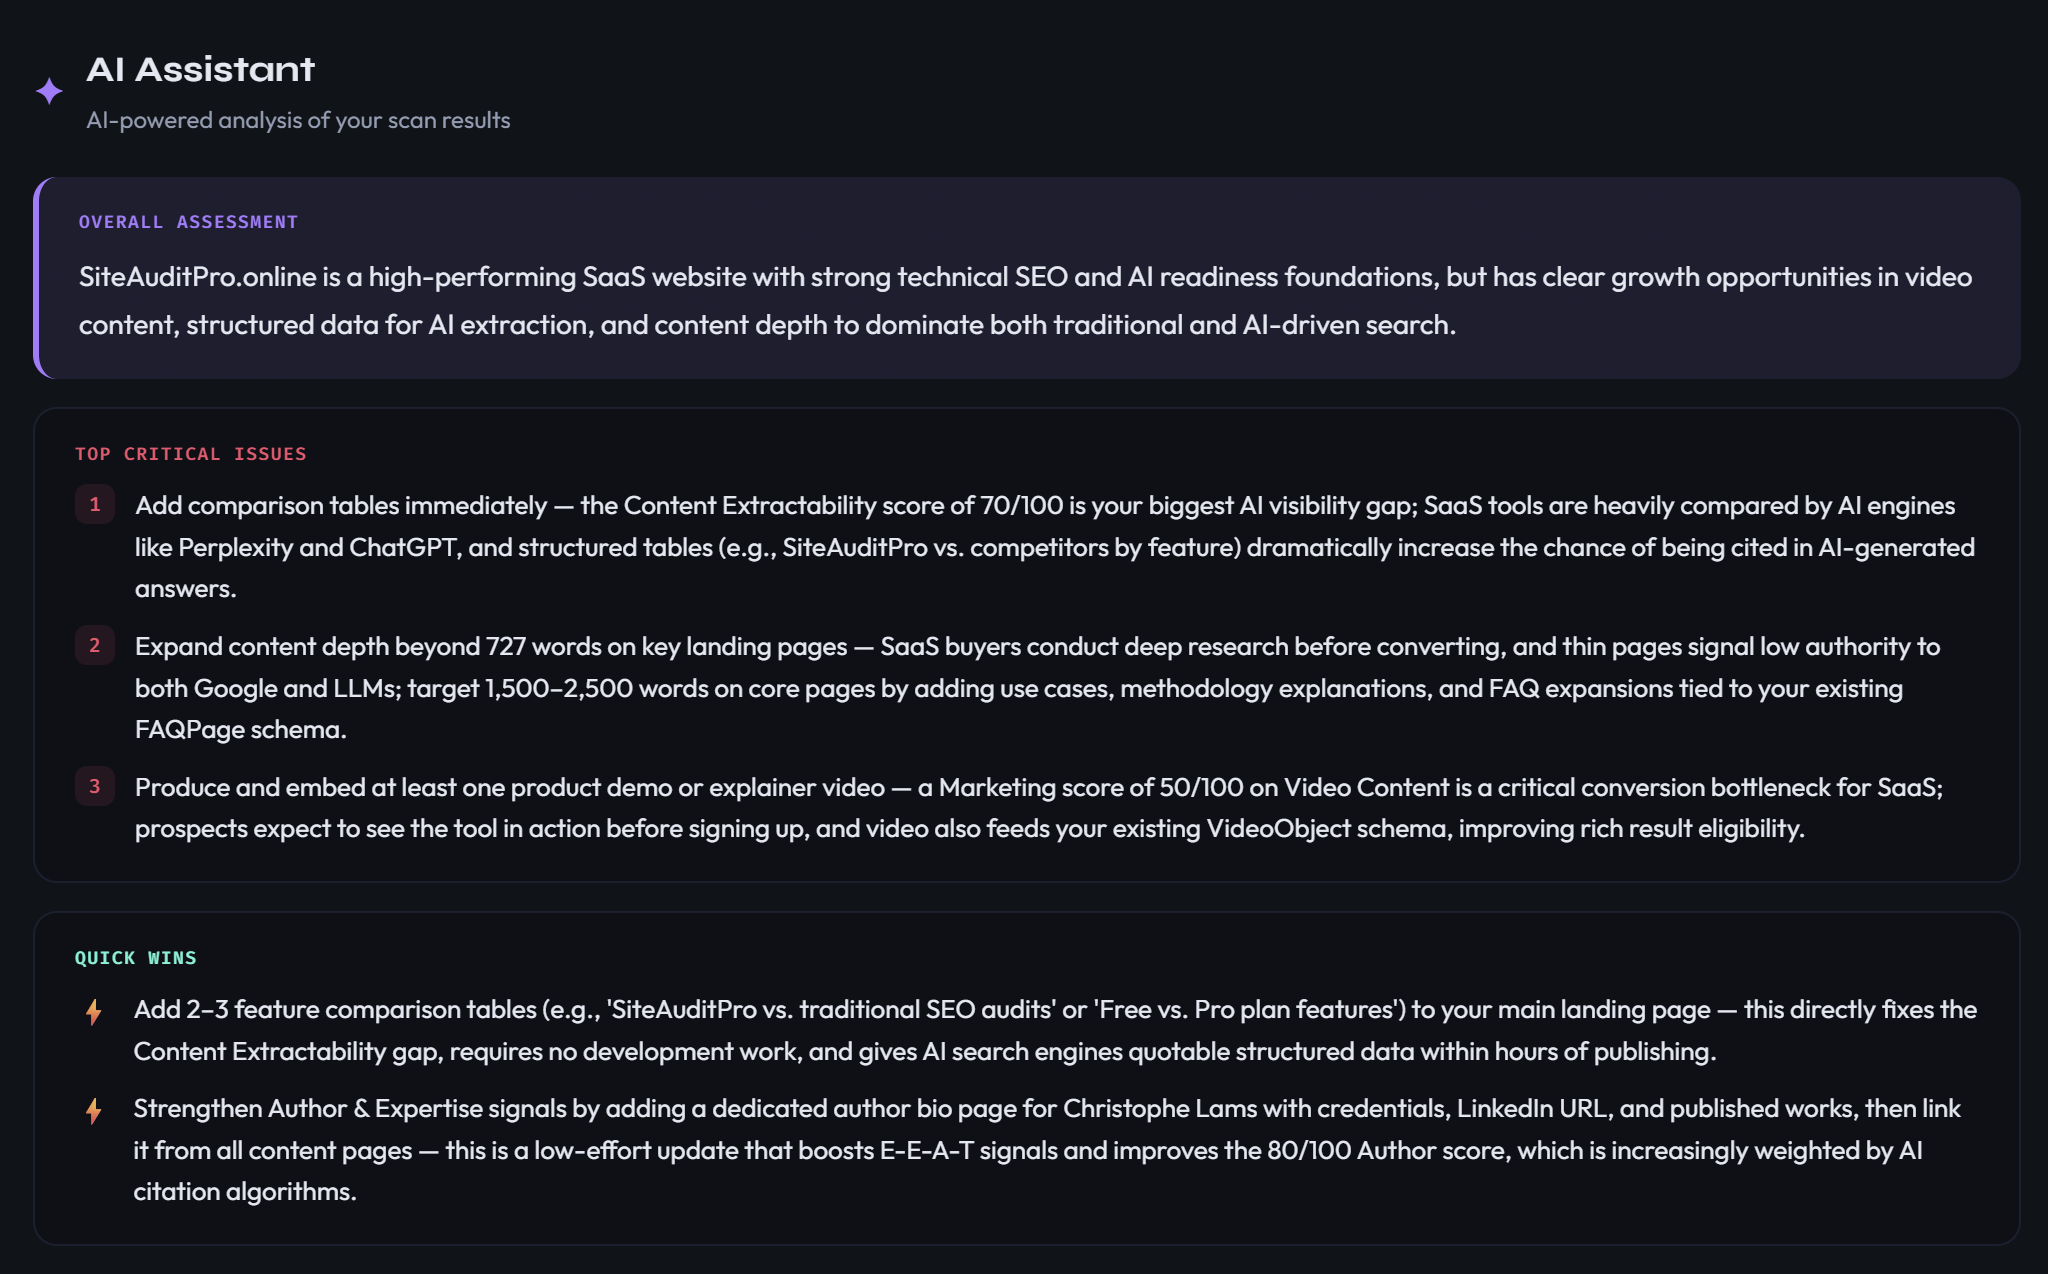This screenshot has width=2048, height=1274.
Task: Click the SiteAuditPro.online assessment summary text
Action: point(1025,301)
